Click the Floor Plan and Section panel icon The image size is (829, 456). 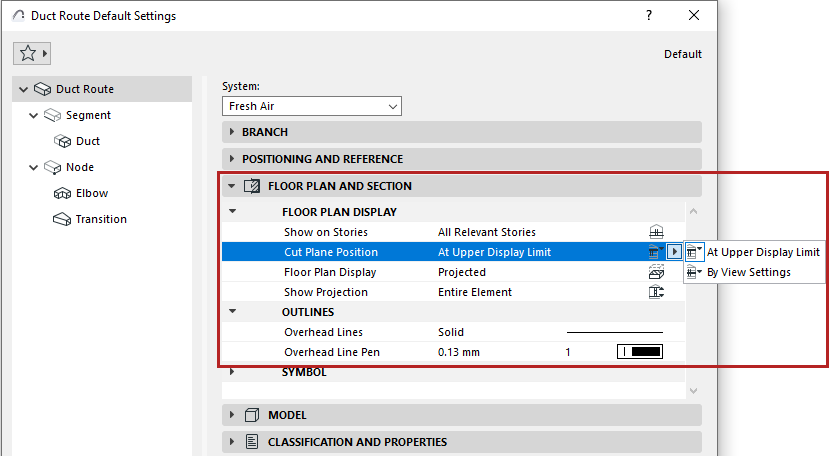pos(252,186)
